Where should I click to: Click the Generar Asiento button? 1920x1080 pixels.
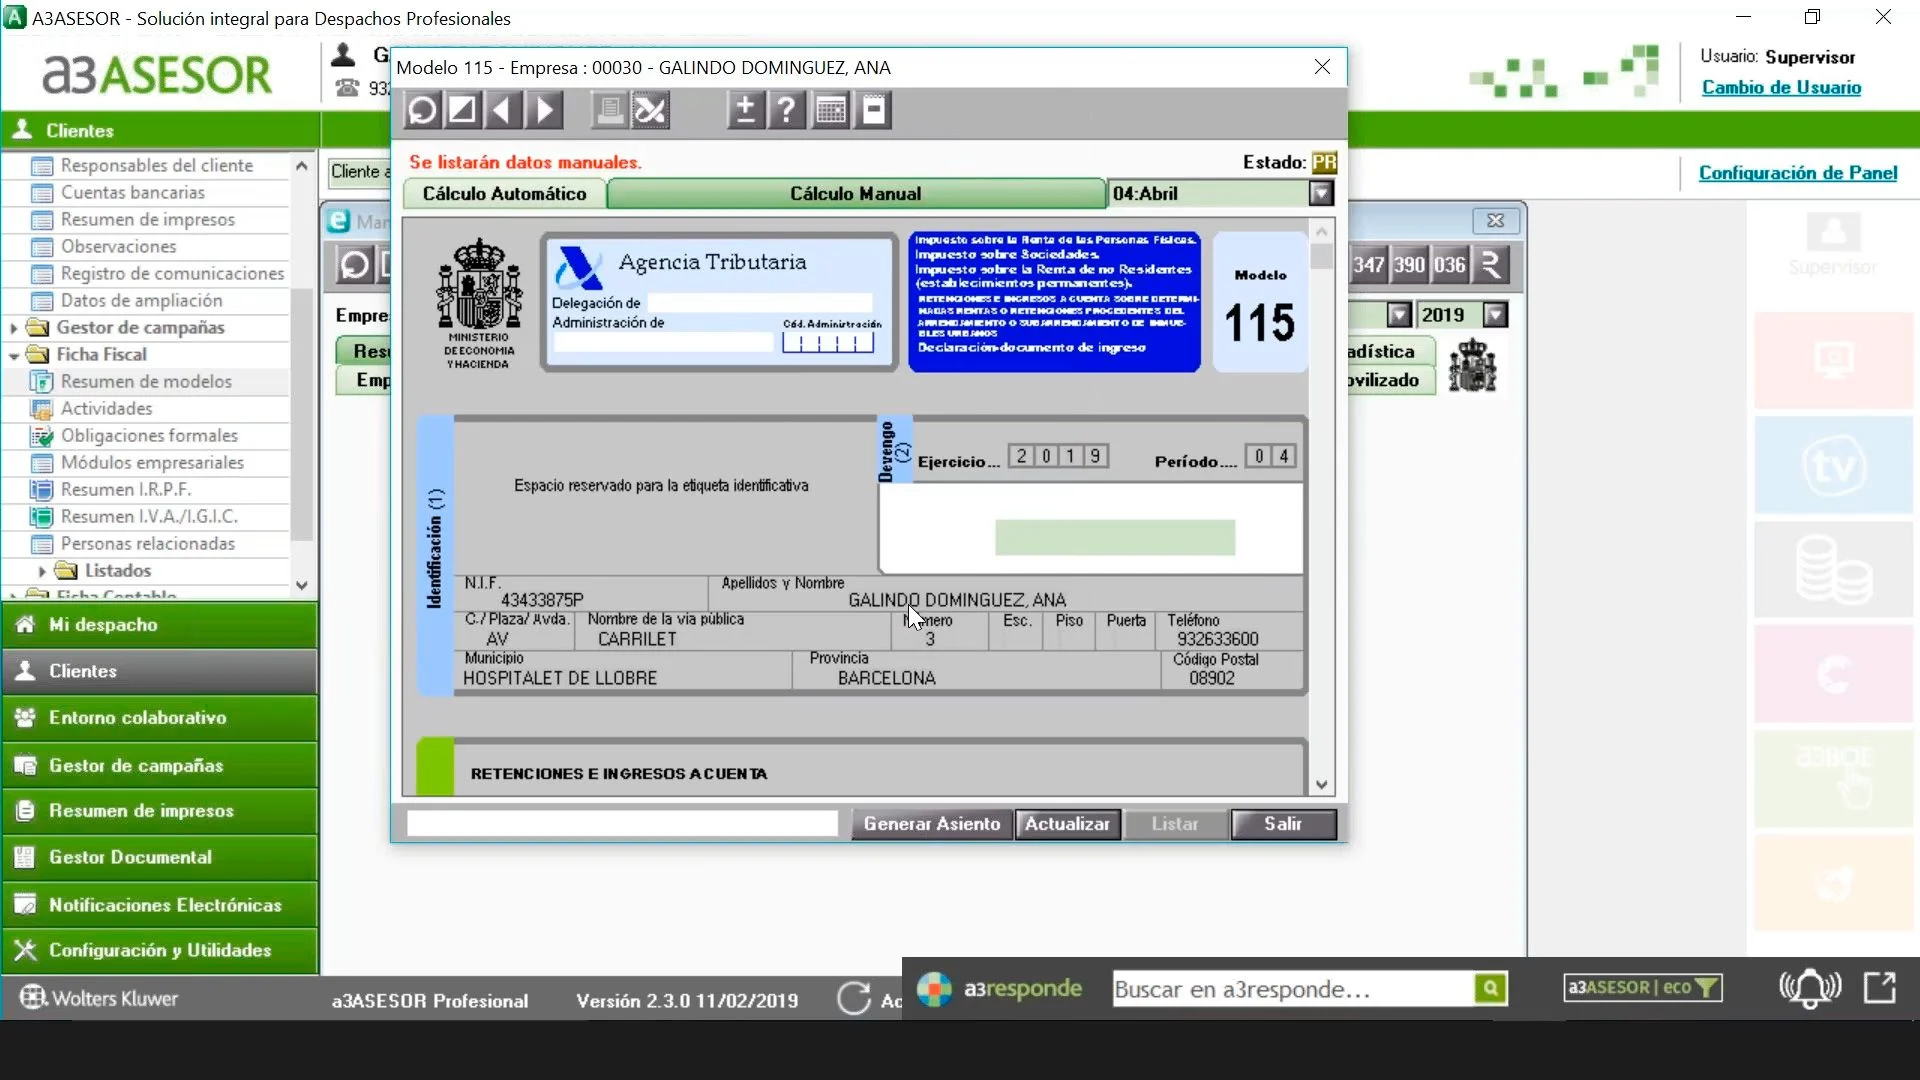tap(932, 824)
